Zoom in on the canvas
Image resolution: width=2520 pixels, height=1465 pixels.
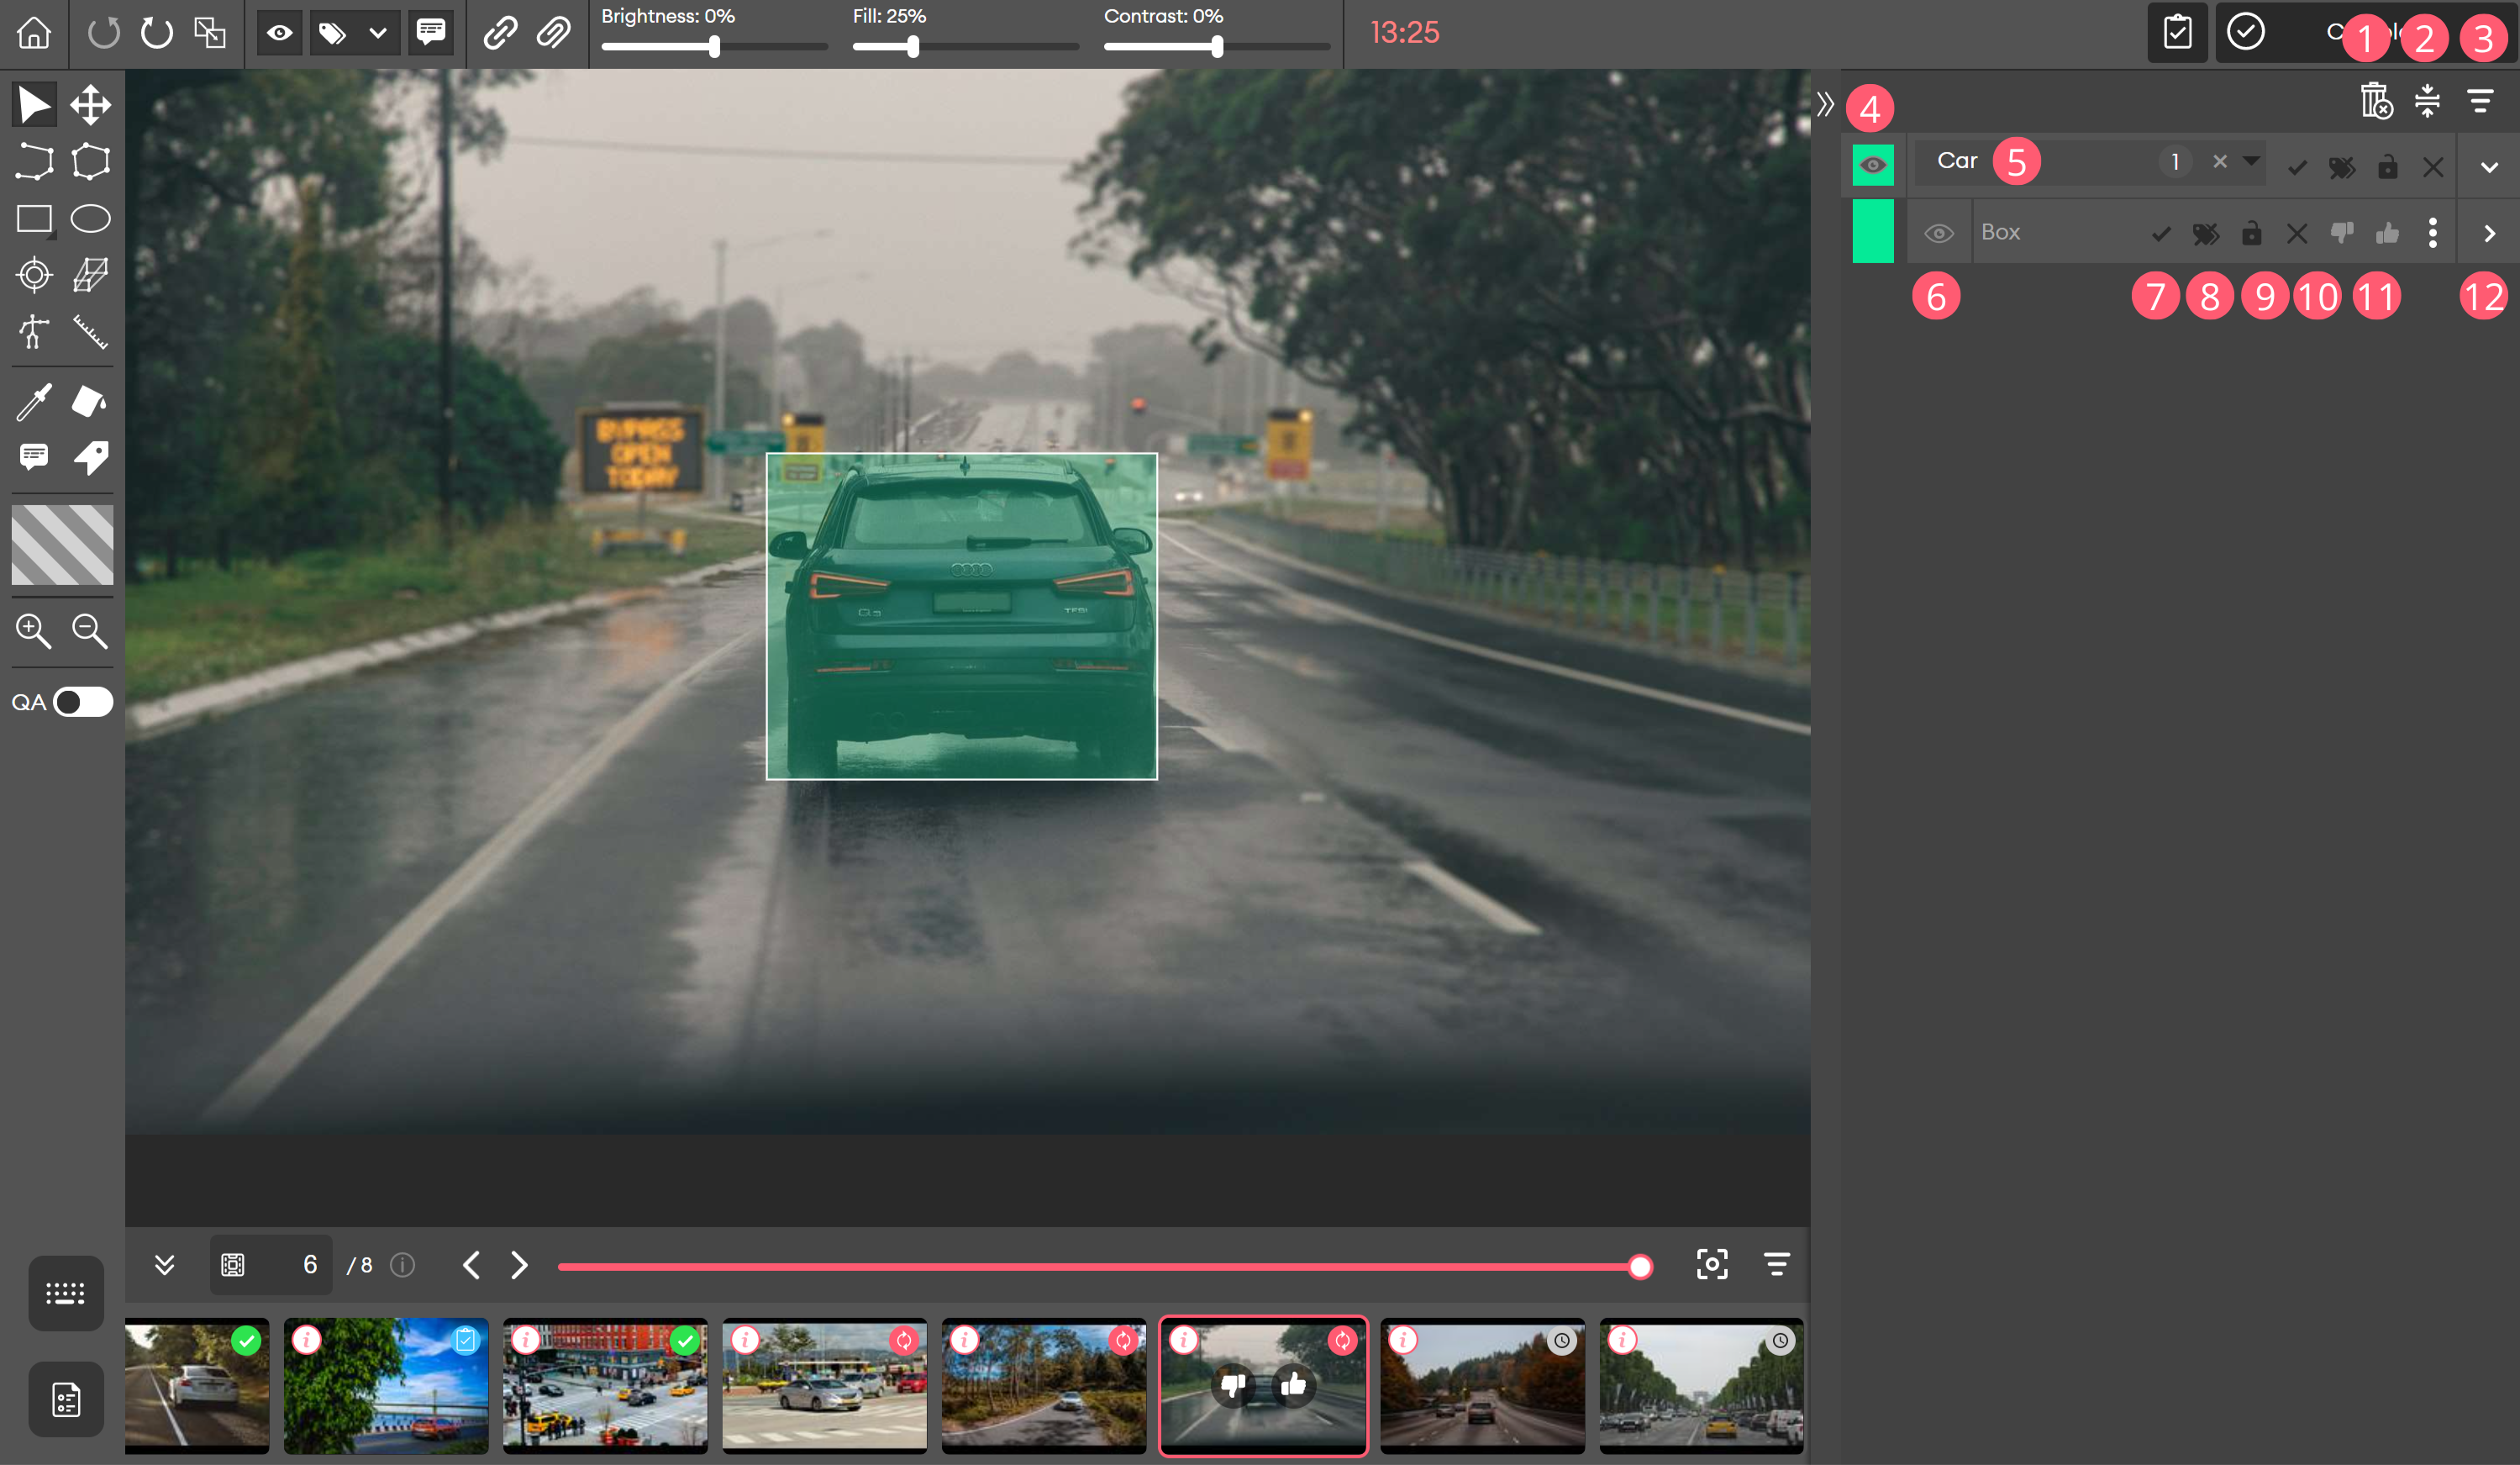[x=34, y=631]
